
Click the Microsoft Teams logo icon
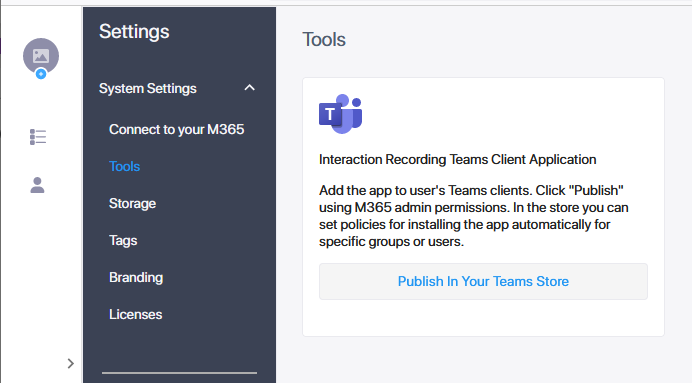(x=341, y=113)
